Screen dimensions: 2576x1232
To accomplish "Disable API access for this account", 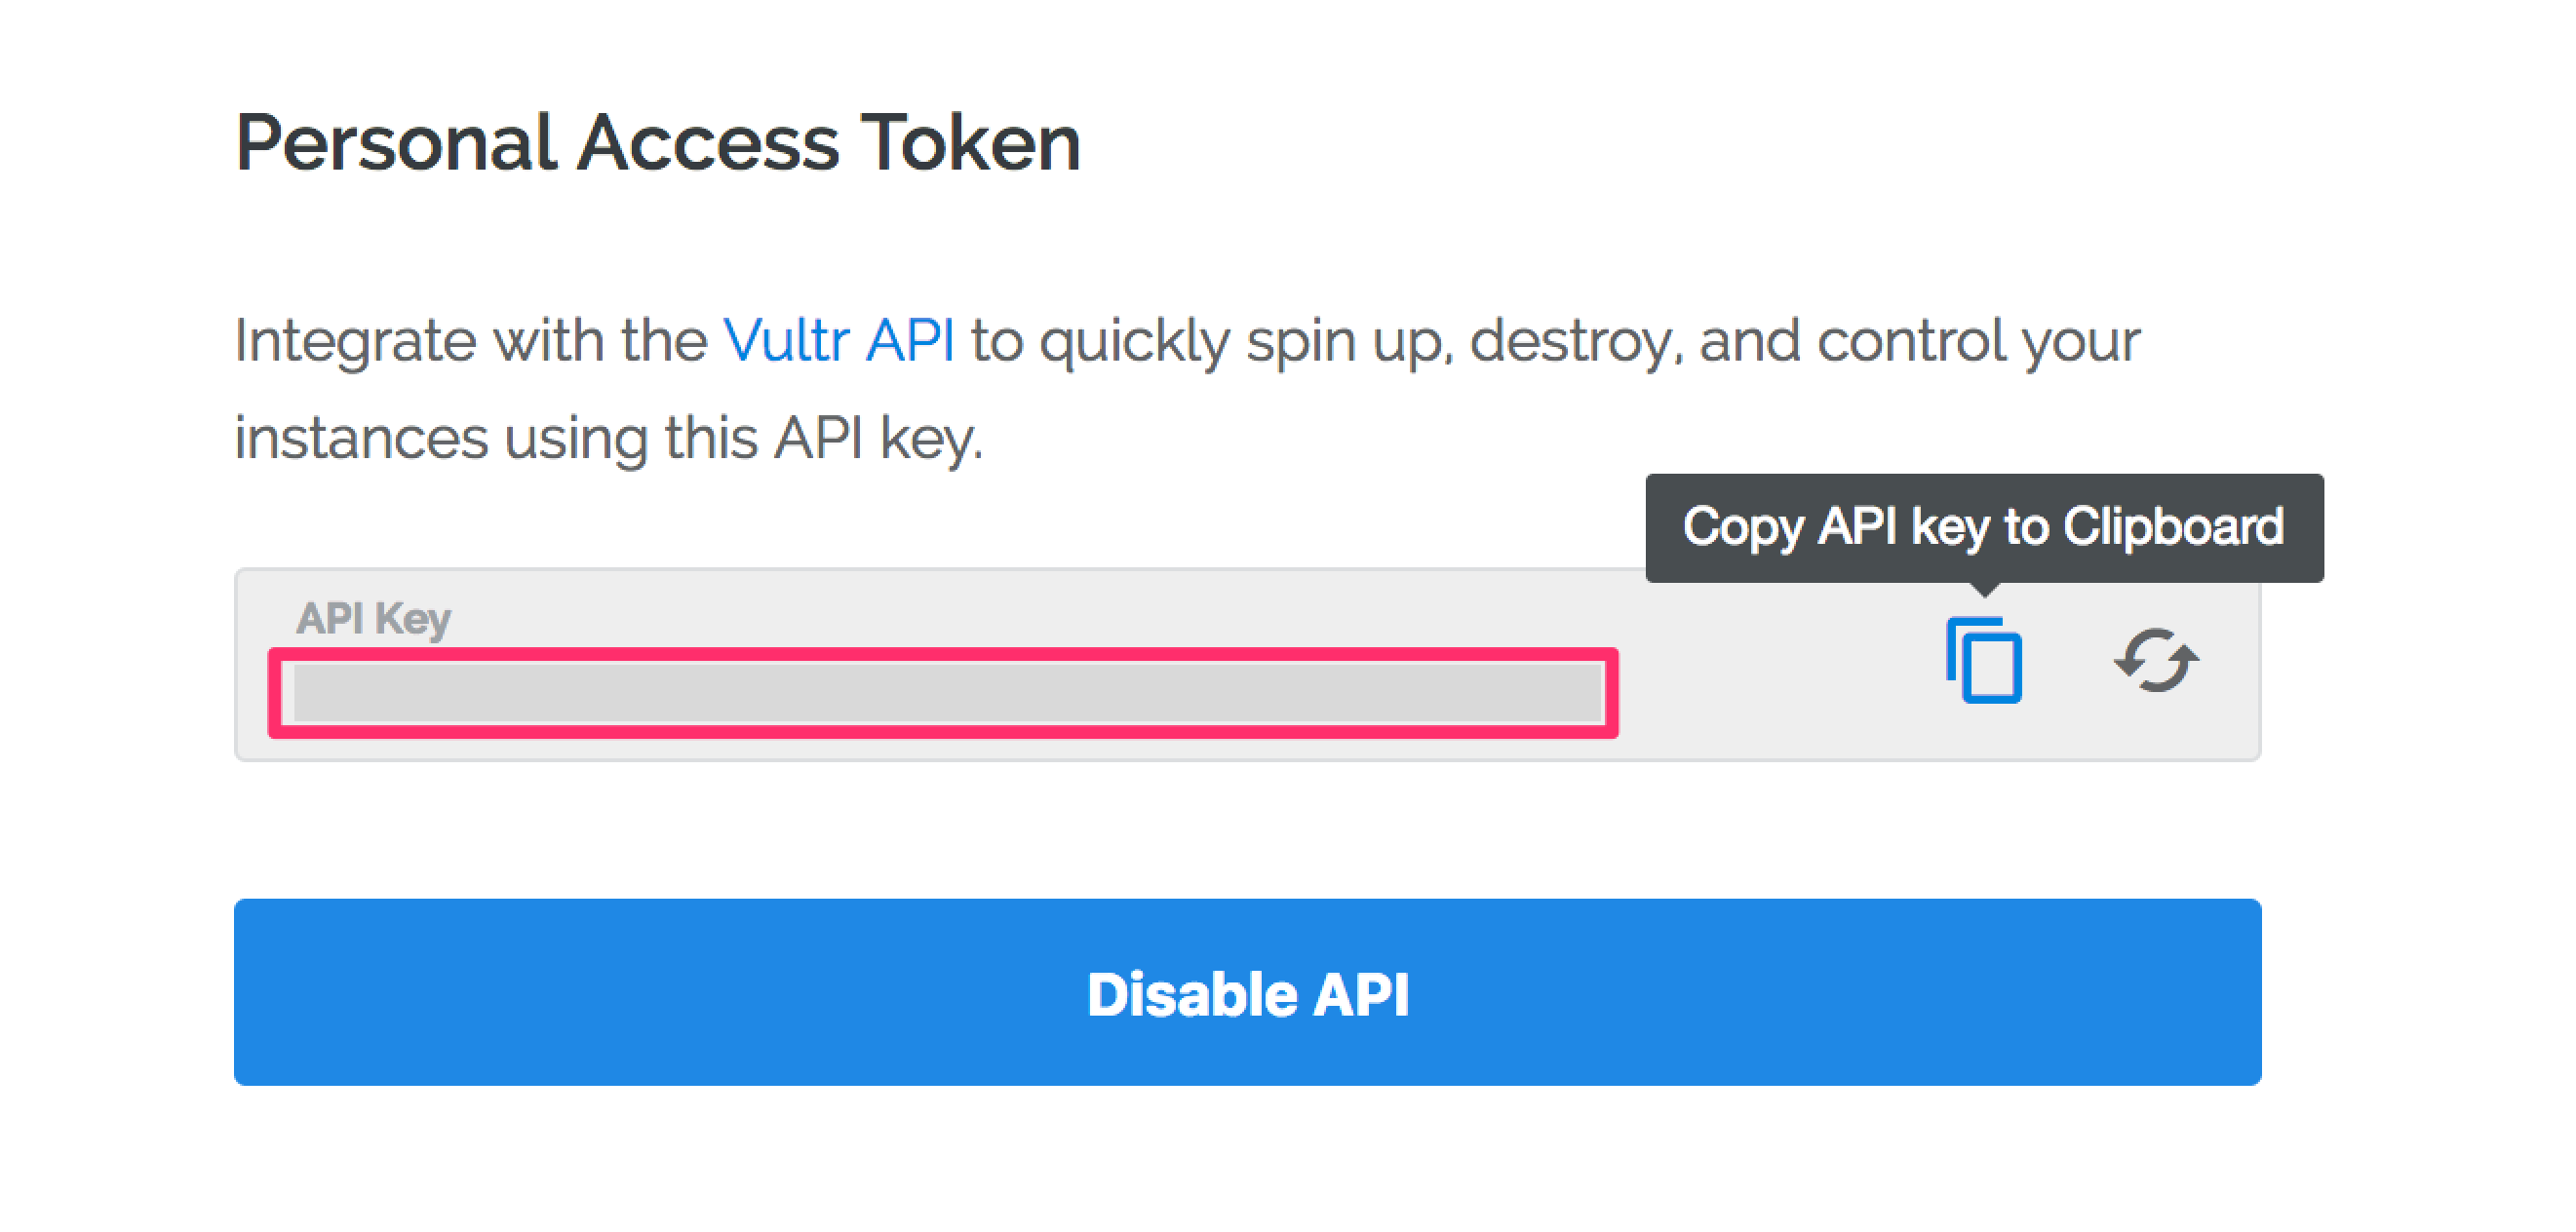I will click(1250, 992).
